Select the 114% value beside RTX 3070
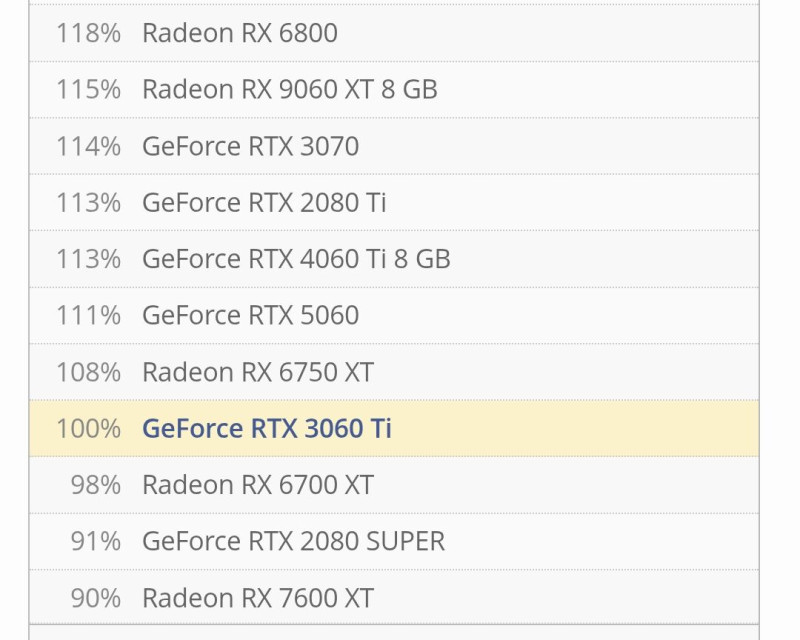Image resolution: width=800 pixels, height=640 pixels. click(x=88, y=146)
